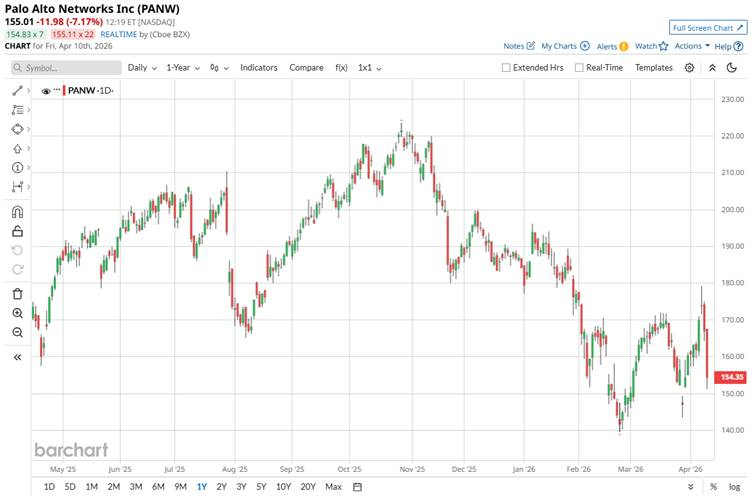Click the trash can delete icon
The width and height of the screenshot is (752, 500).
[x=17, y=293]
